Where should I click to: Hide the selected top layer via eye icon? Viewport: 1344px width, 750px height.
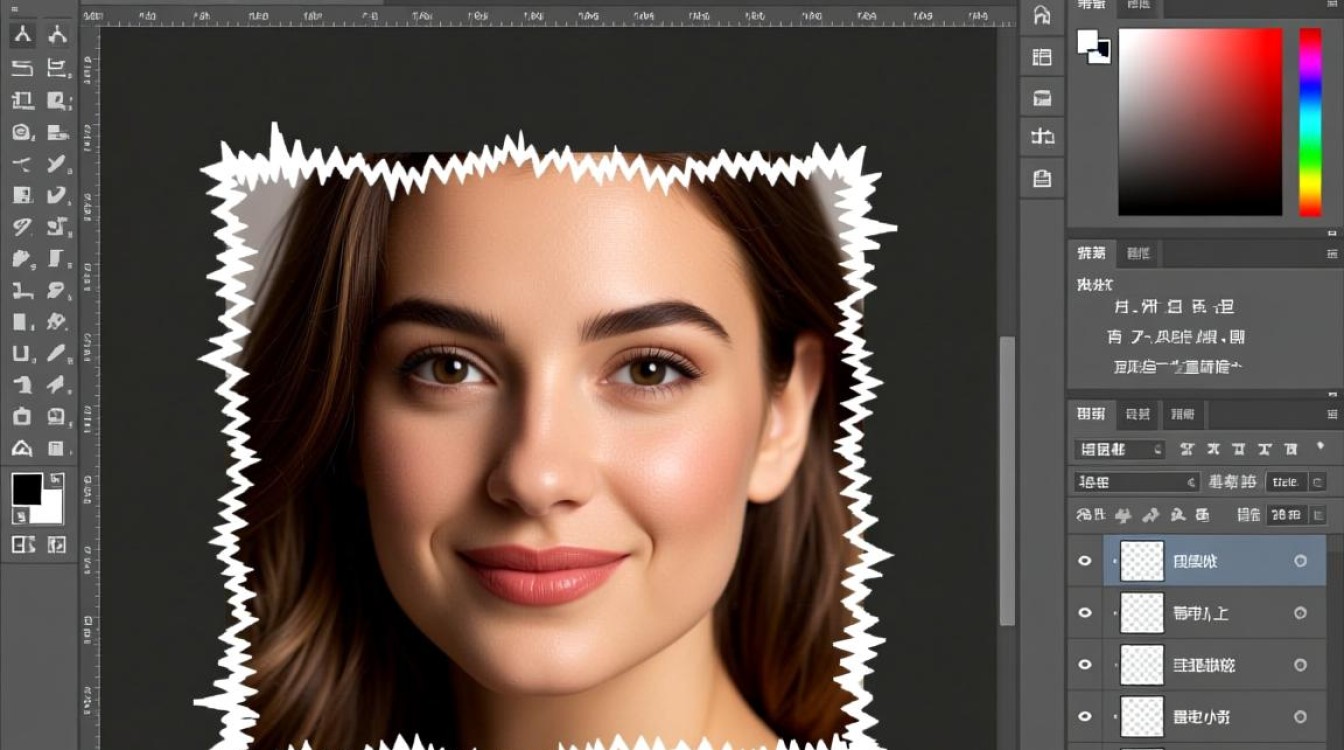tap(1085, 561)
